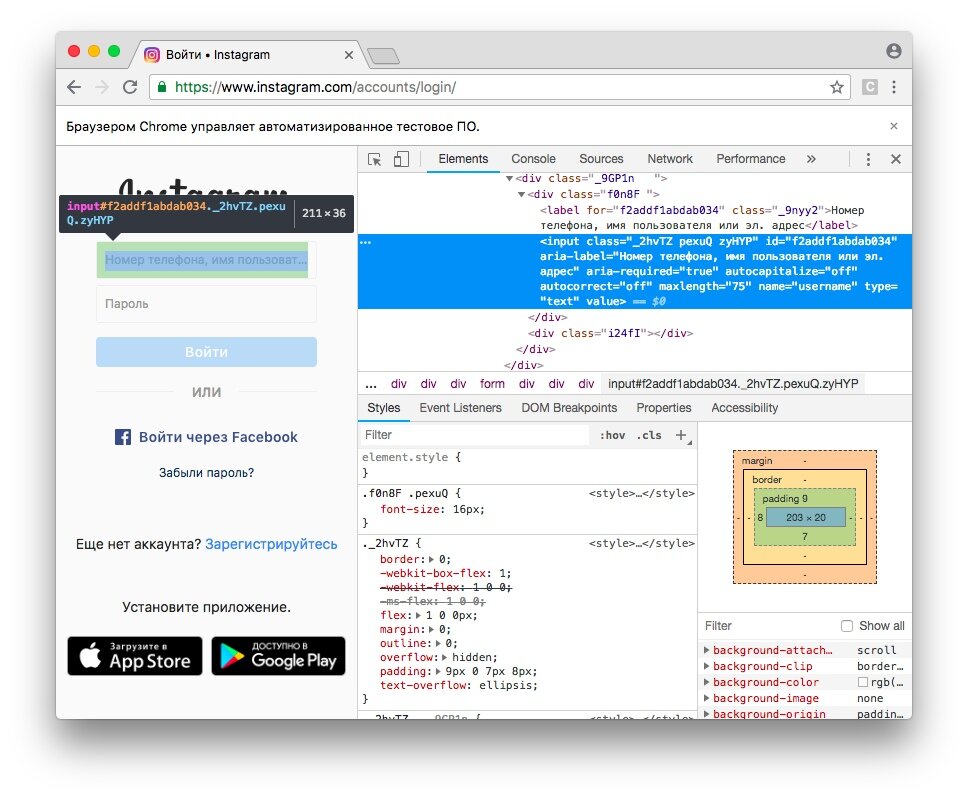This screenshot has width=968, height=799.
Task: Expand computed background-attachment property
Action: point(706,650)
